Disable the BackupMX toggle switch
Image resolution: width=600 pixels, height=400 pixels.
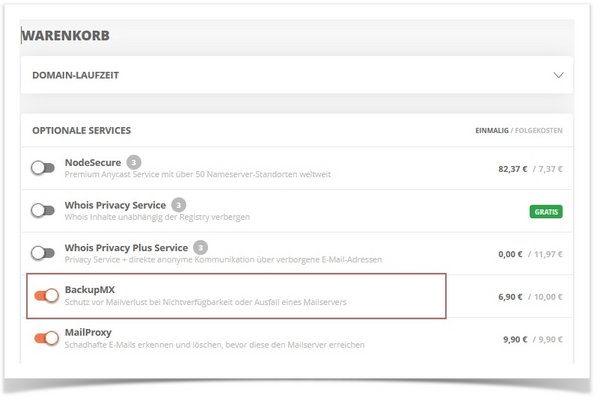pos(47,295)
